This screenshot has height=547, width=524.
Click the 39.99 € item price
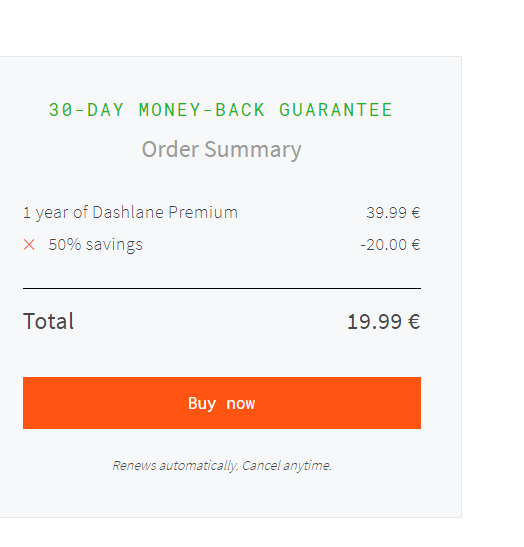[393, 212]
